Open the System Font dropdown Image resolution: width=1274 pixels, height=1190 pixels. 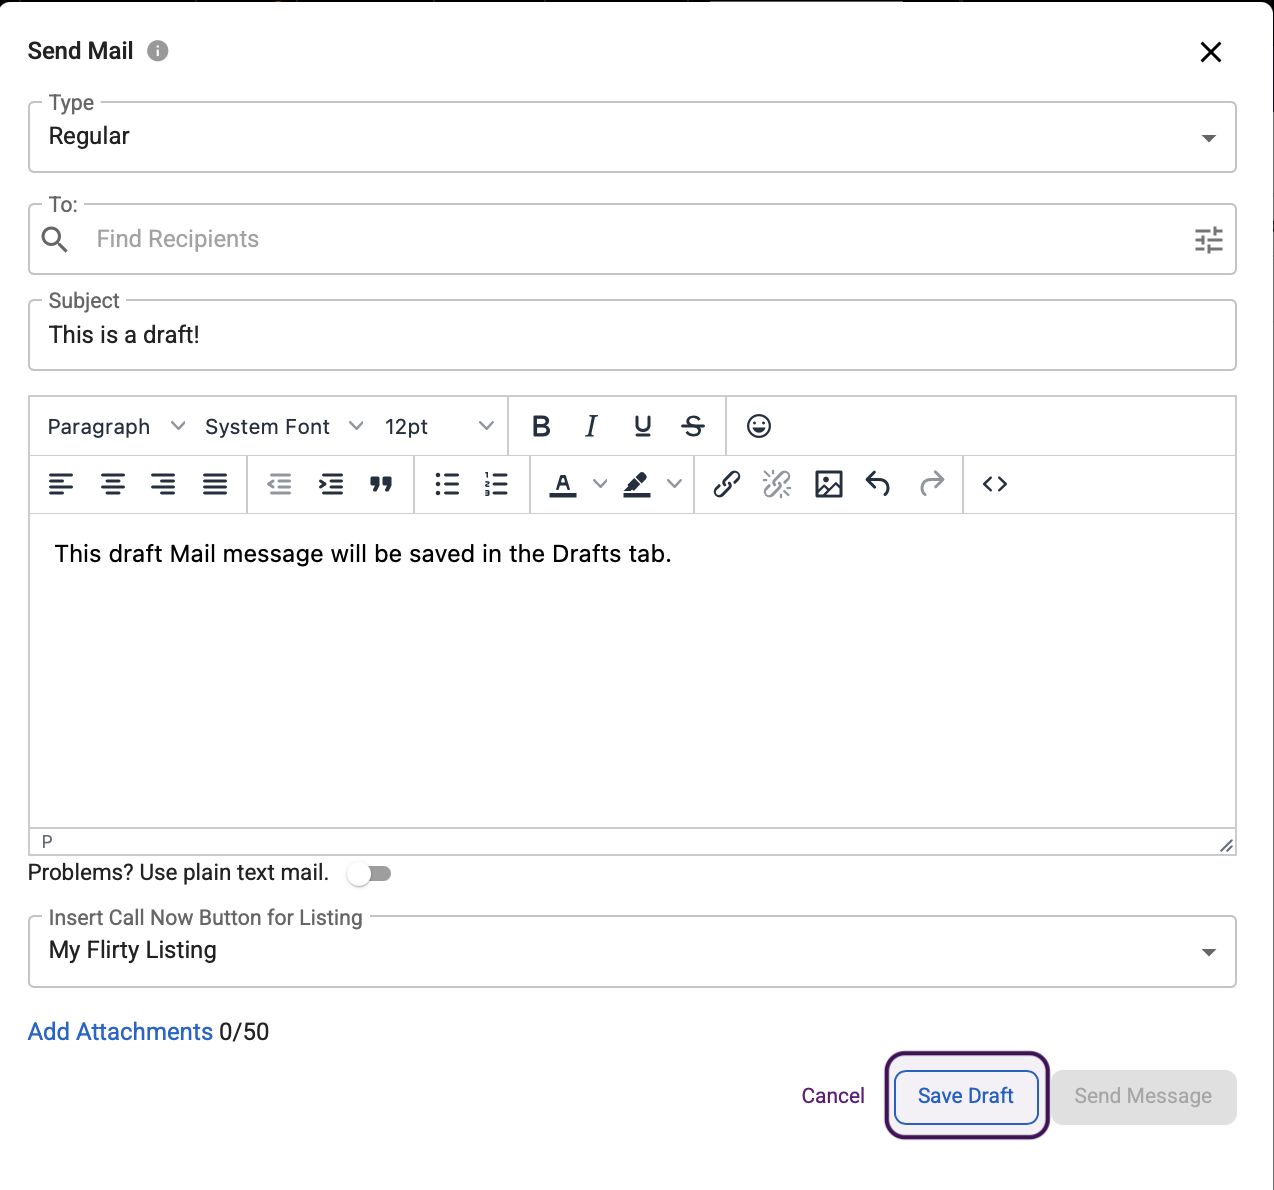(283, 427)
